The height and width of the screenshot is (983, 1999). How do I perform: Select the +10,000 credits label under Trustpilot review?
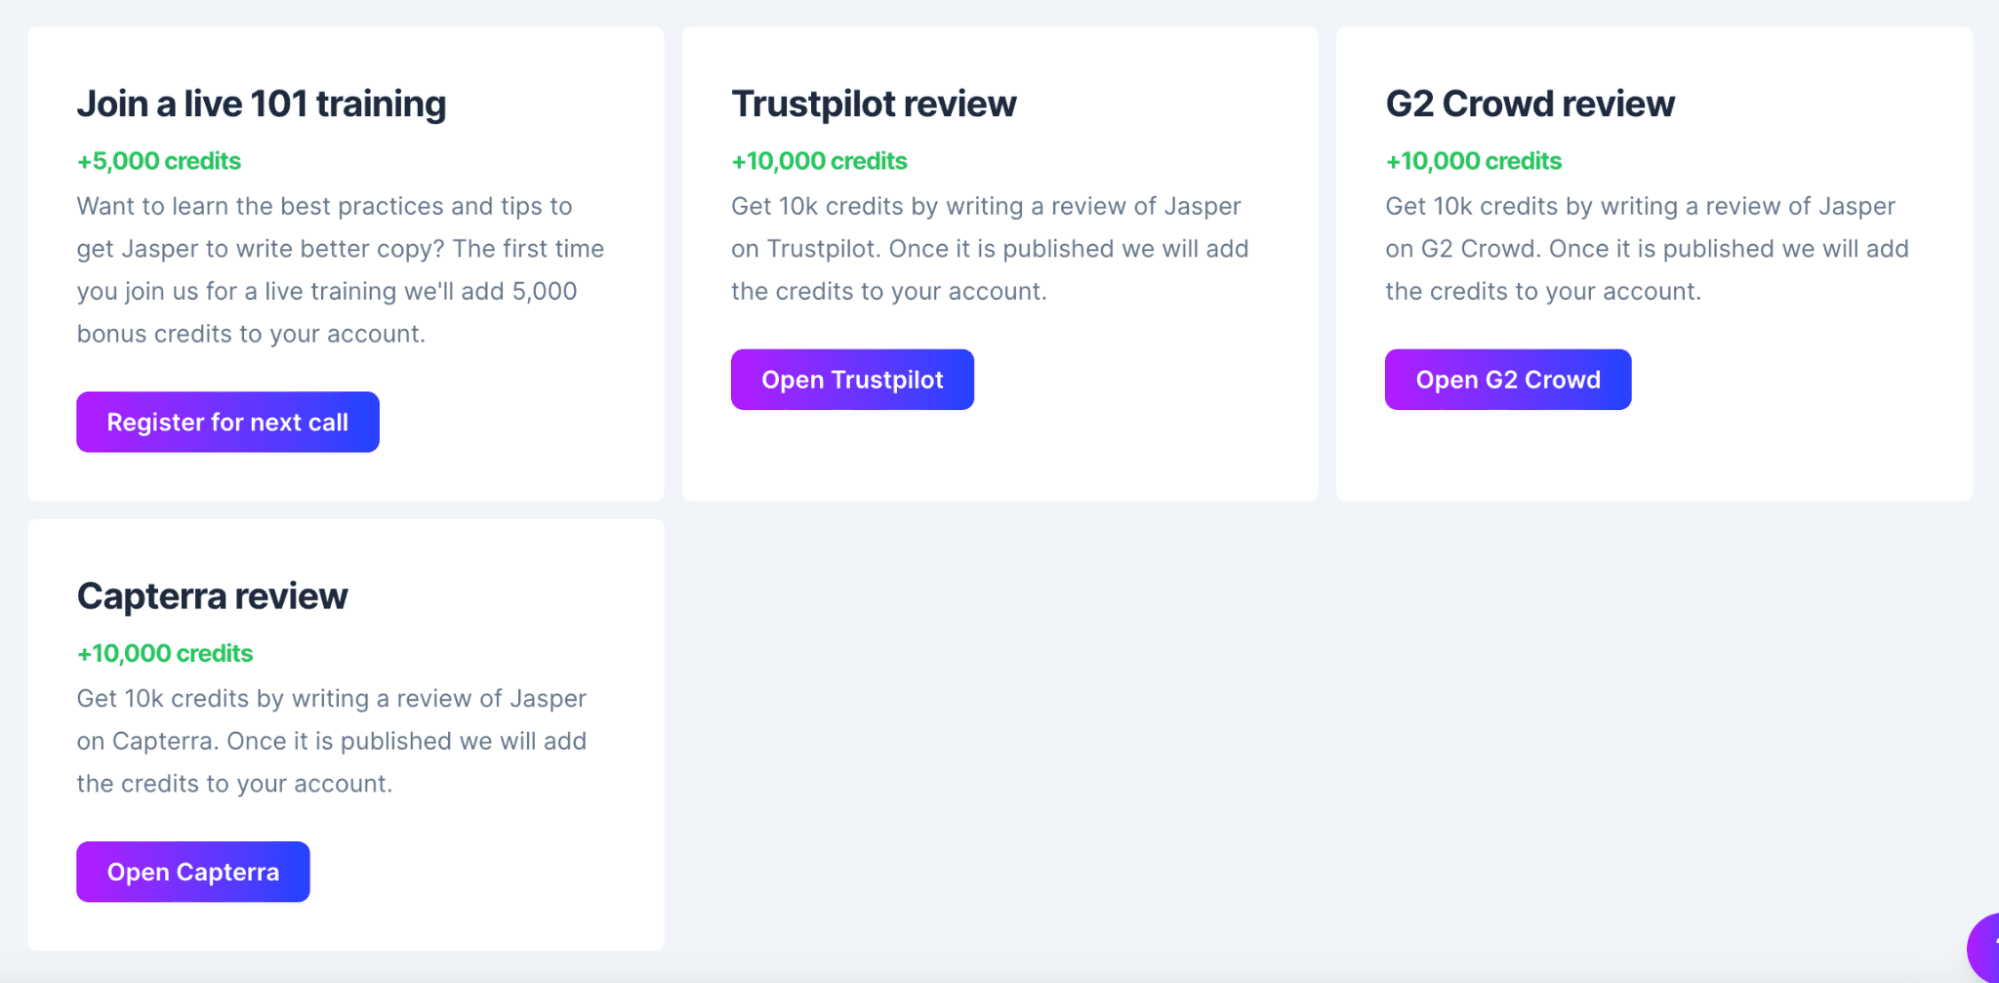pos(818,160)
